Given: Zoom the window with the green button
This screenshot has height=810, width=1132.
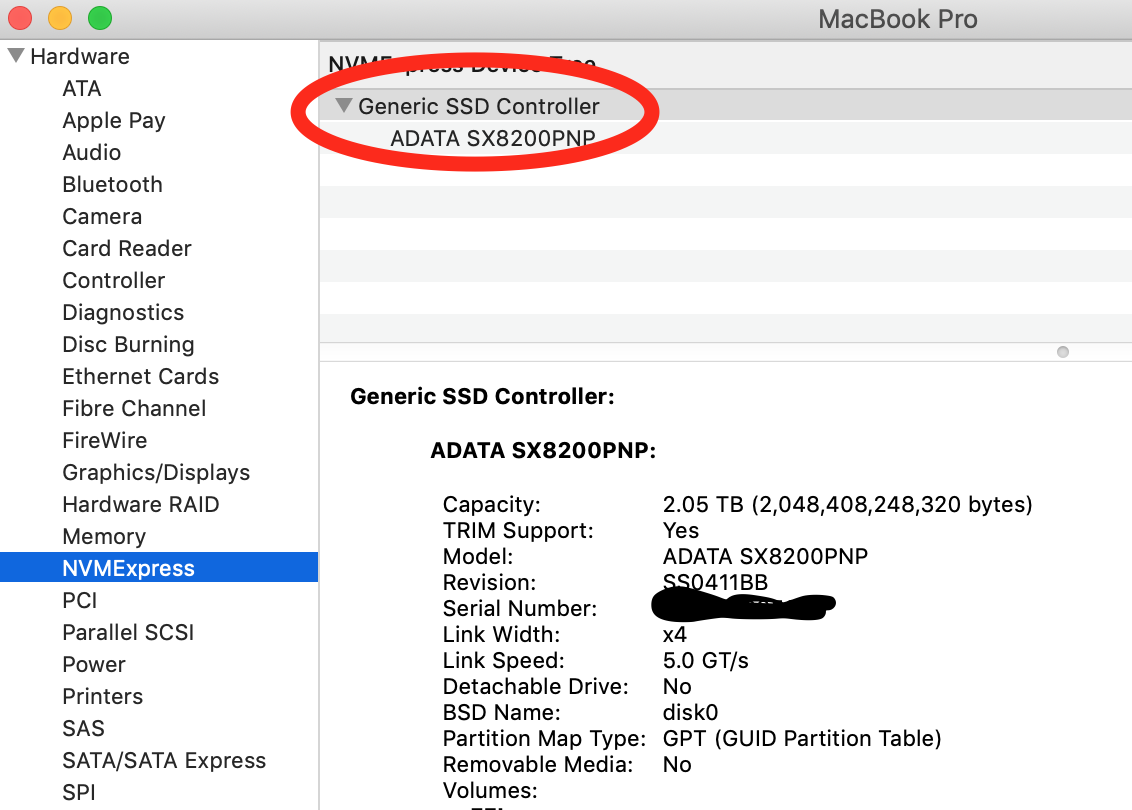Looking at the screenshot, I should (100, 18).
